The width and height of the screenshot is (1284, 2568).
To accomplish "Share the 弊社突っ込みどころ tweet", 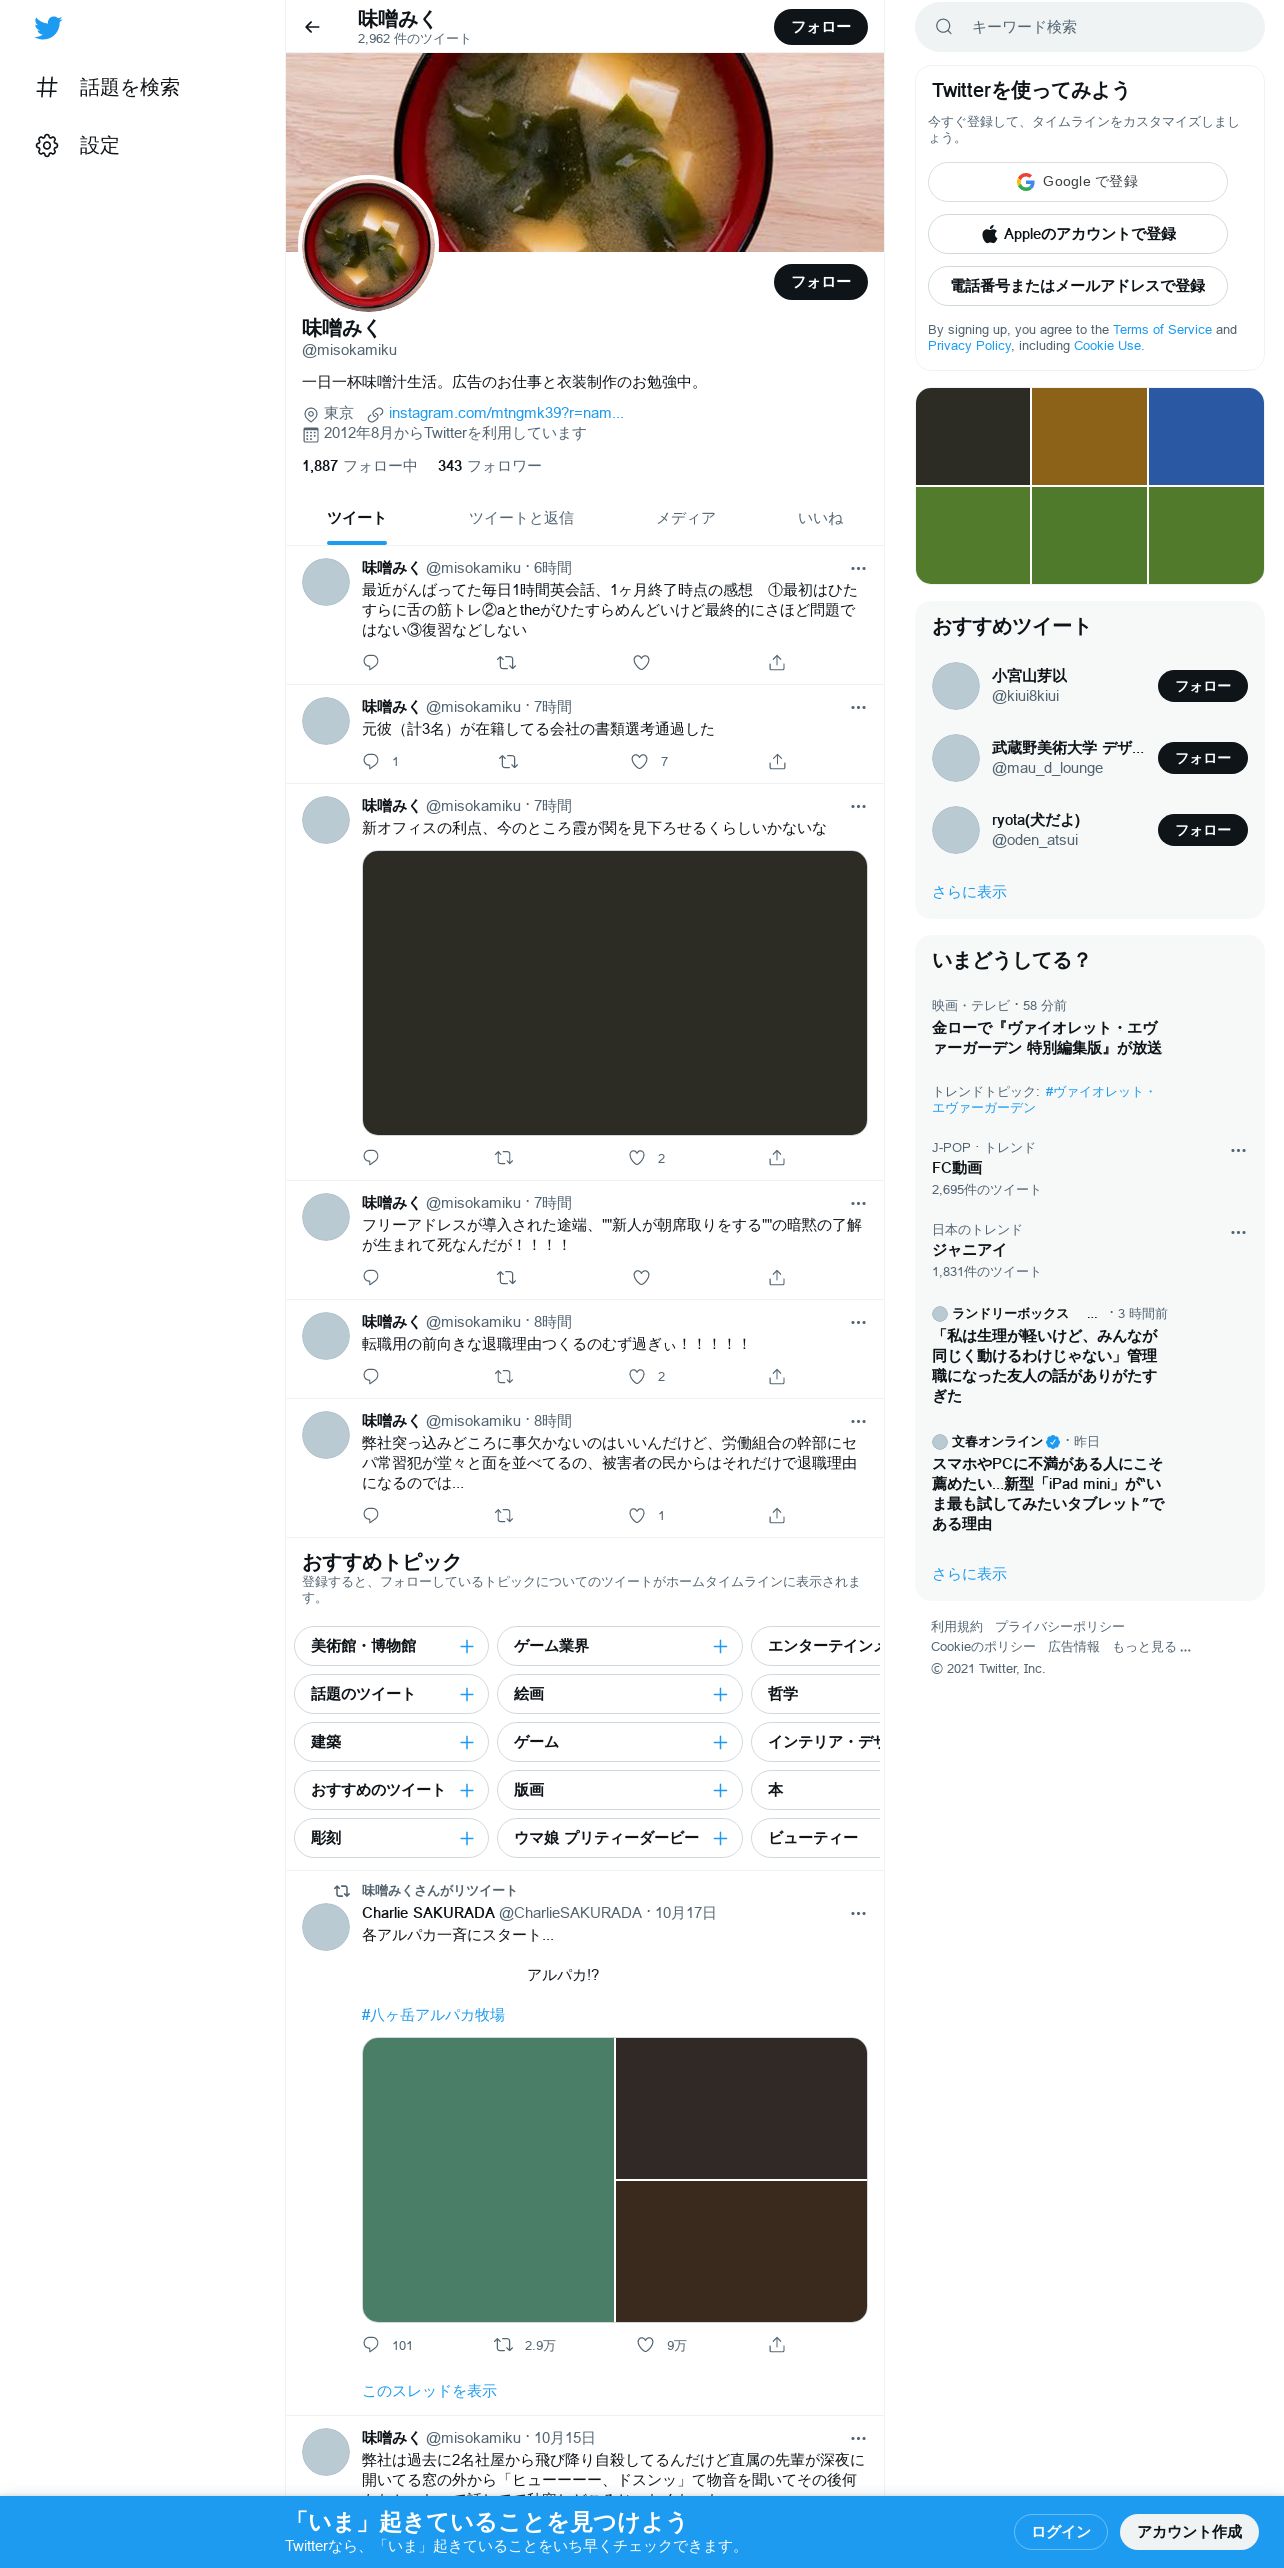I will [x=777, y=1515].
